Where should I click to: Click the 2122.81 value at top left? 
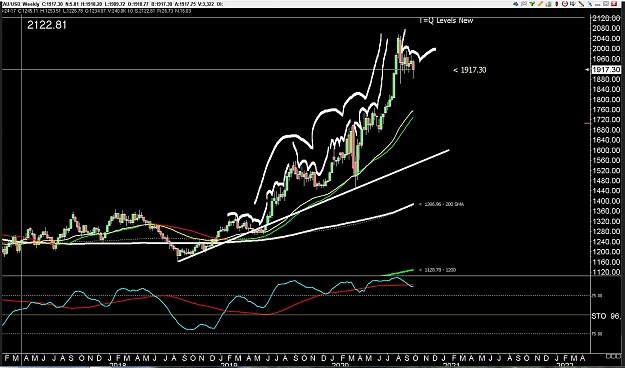tap(47, 25)
